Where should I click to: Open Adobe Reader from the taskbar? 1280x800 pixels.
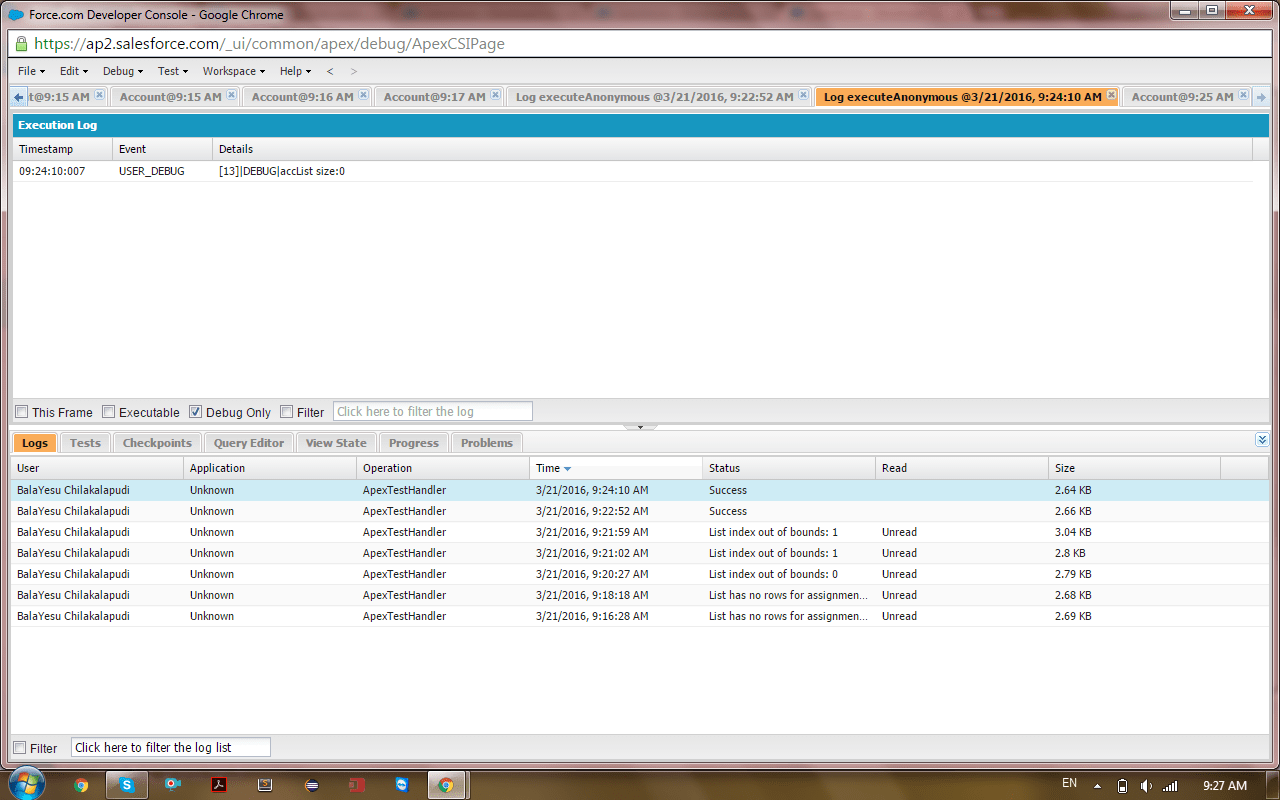pos(219,785)
